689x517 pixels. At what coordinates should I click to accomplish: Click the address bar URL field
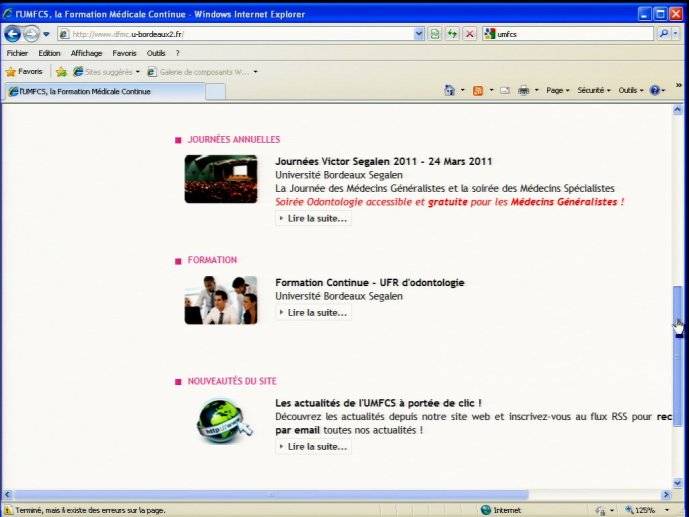click(x=237, y=34)
